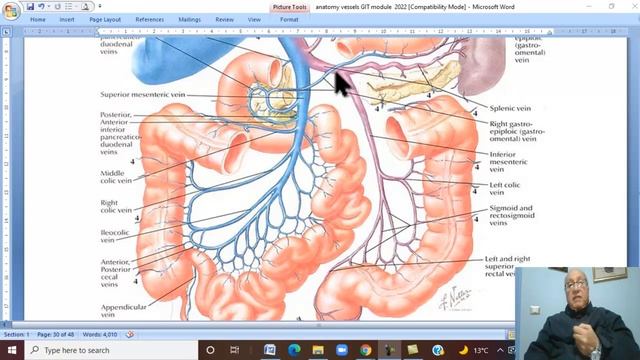
Task: Open the Insert ribbon tab
Action: click(x=67, y=19)
